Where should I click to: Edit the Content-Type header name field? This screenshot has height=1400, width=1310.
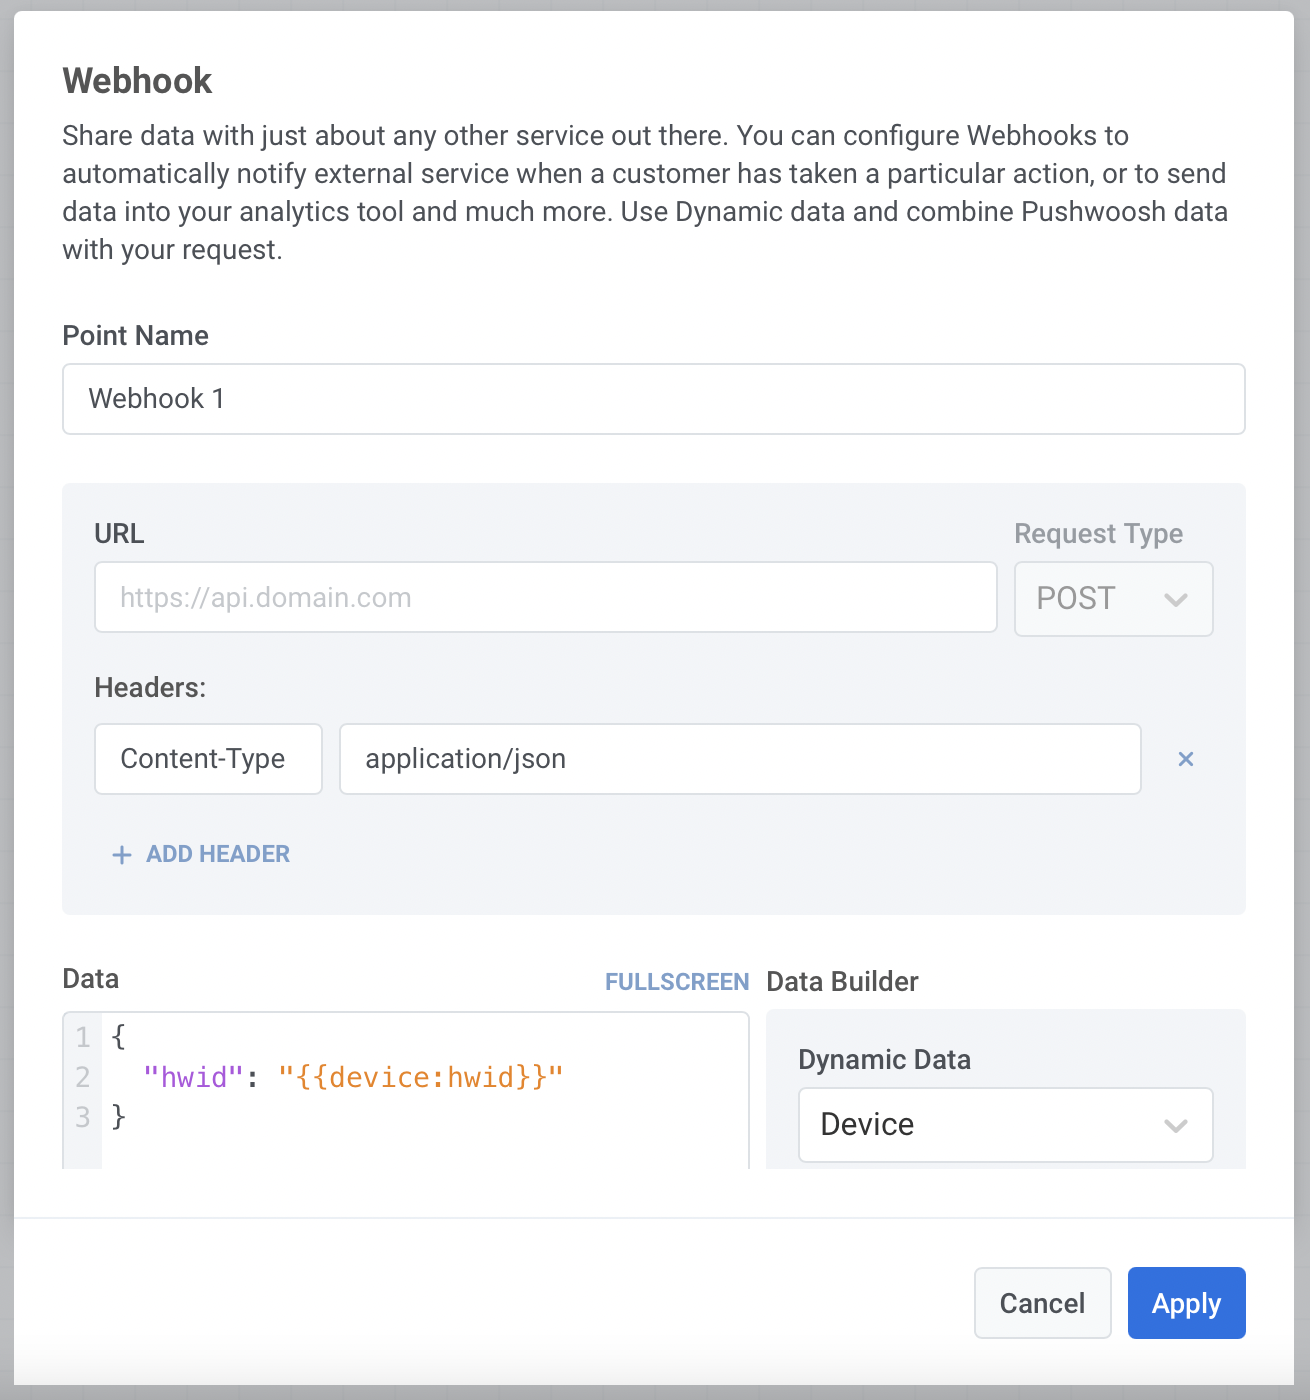[x=208, y=759]
